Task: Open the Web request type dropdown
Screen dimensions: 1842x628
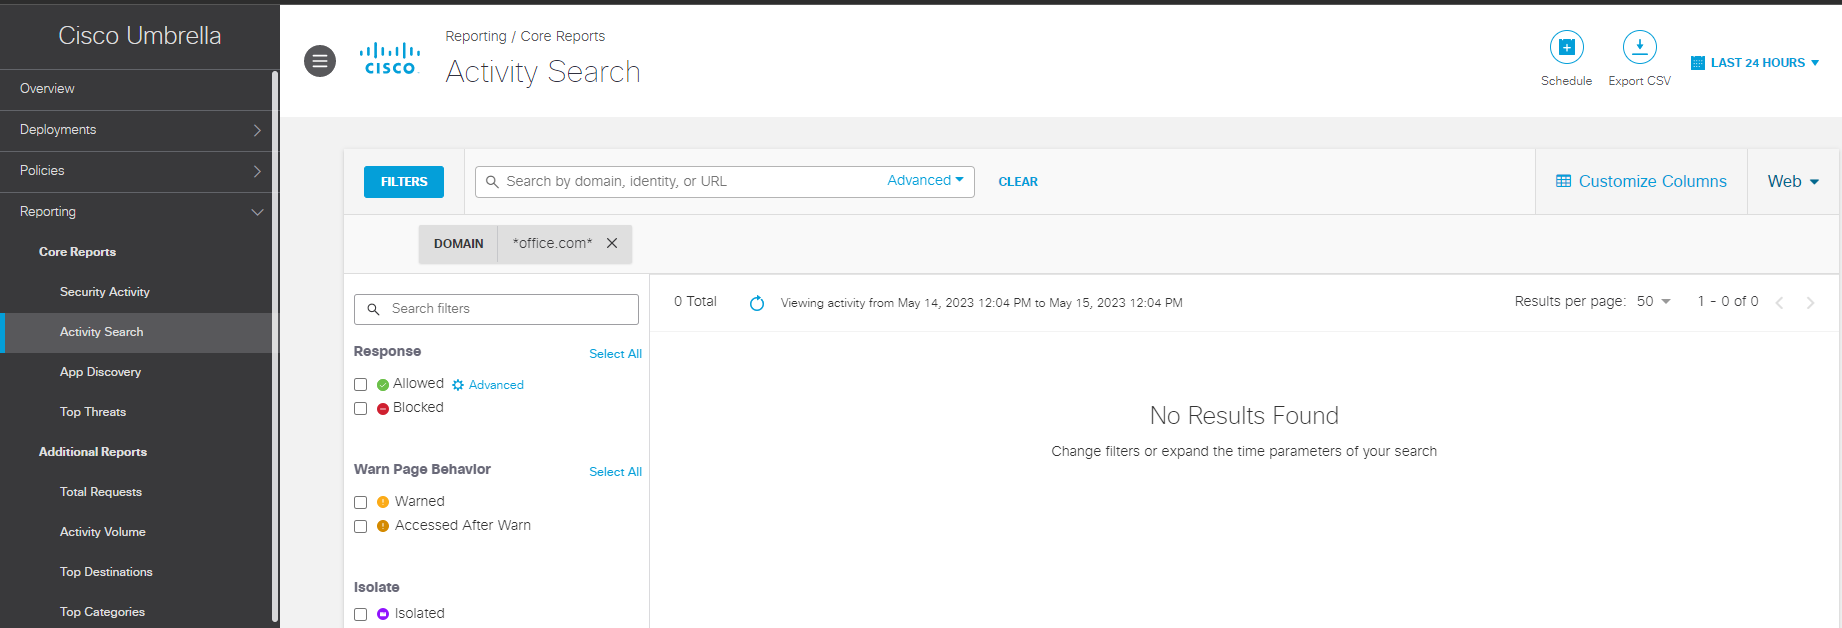Action: coord(1793,181)
